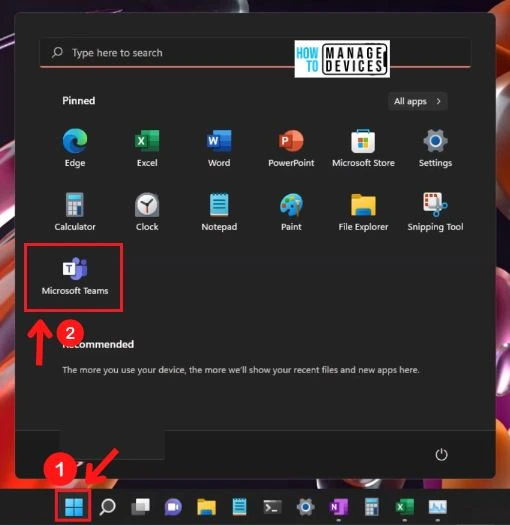
Task: Open the pinned Word app
Action: 219,147
